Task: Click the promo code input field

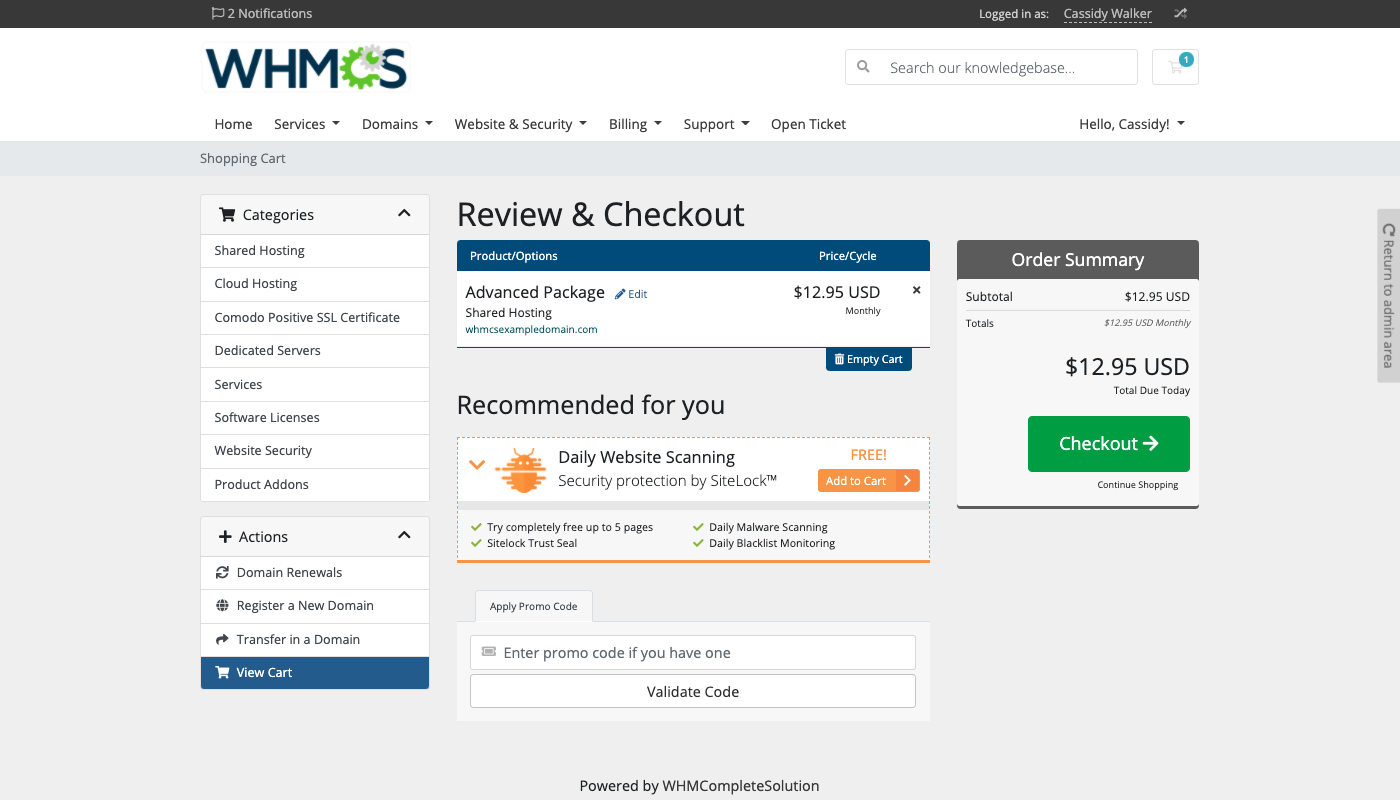Action: pos(692,653)
